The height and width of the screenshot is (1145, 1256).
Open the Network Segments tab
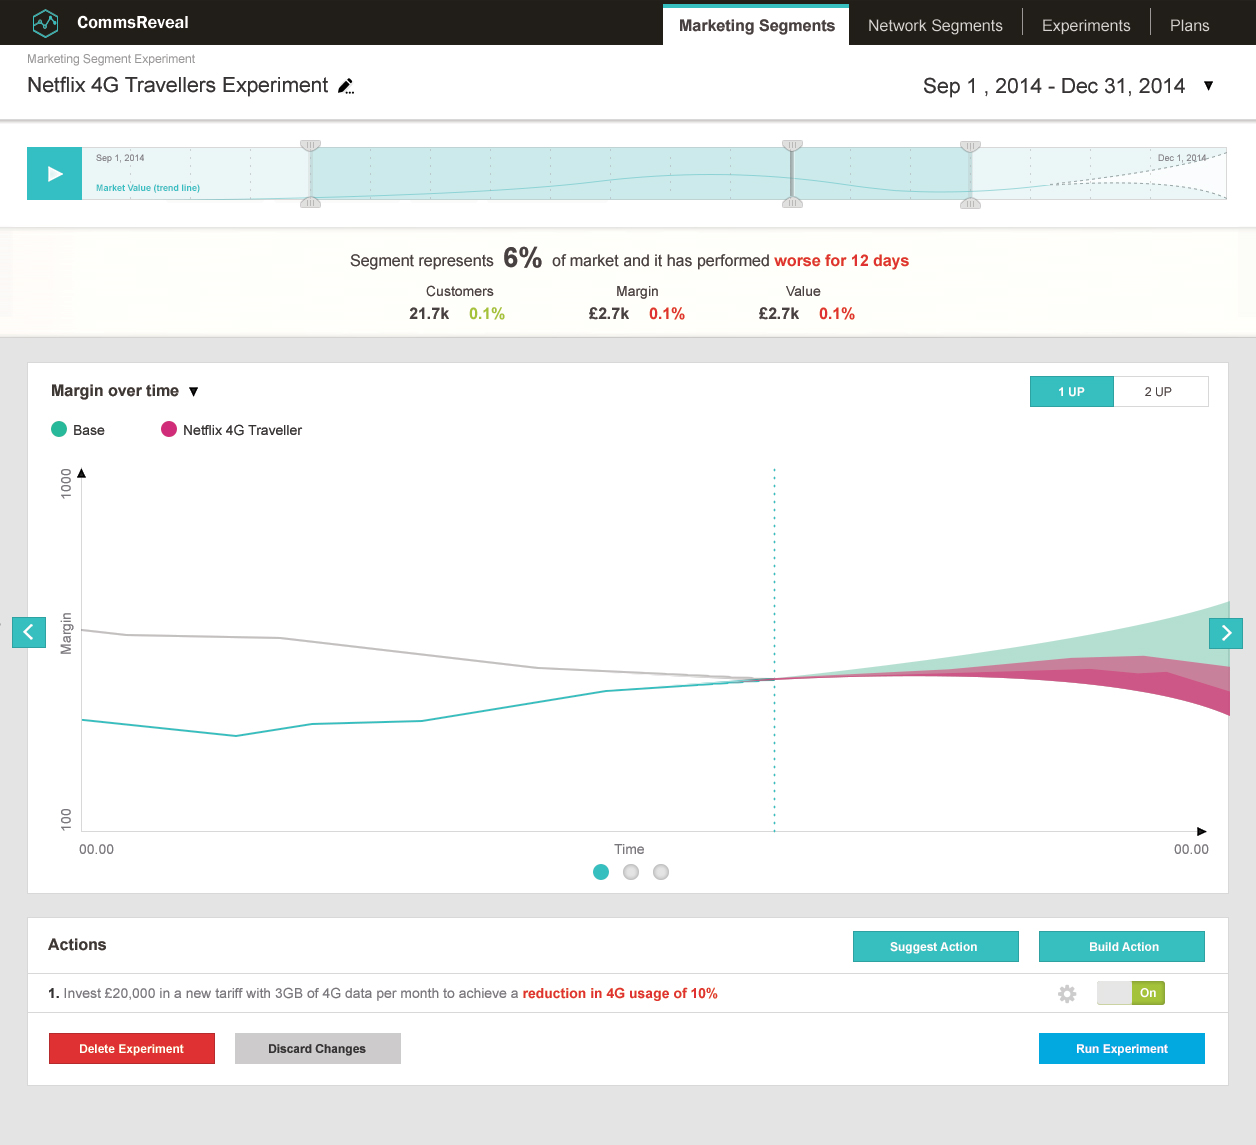pyautogui.click(x=935, y=25)
